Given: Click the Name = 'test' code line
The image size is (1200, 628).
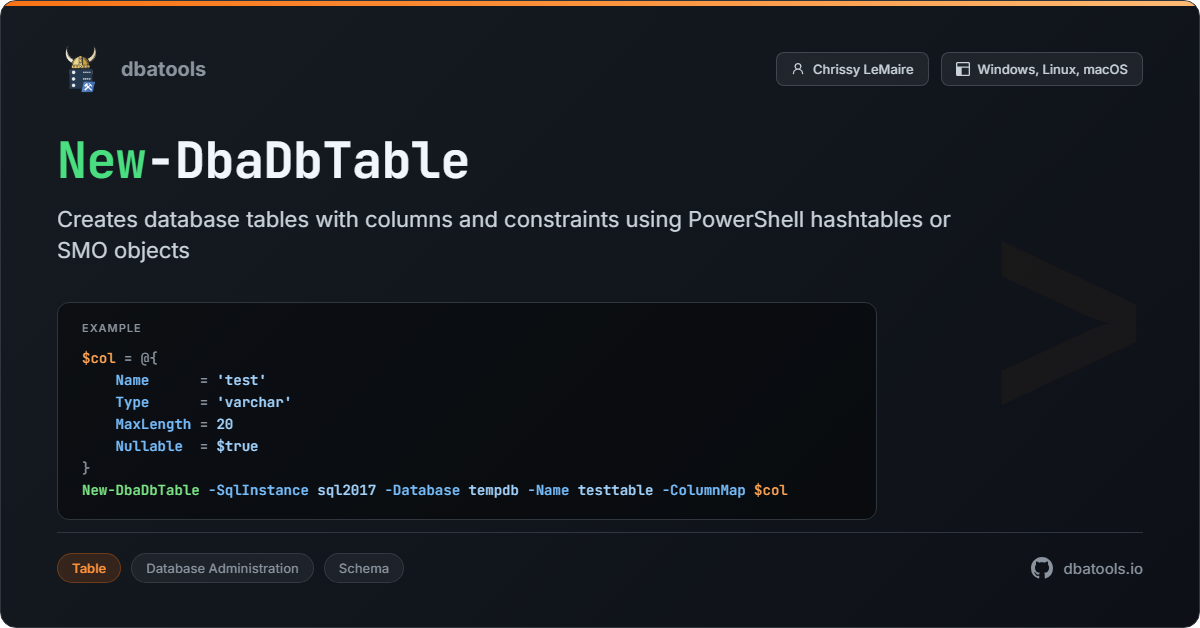Looking at the screenshot, I should 191,380.
